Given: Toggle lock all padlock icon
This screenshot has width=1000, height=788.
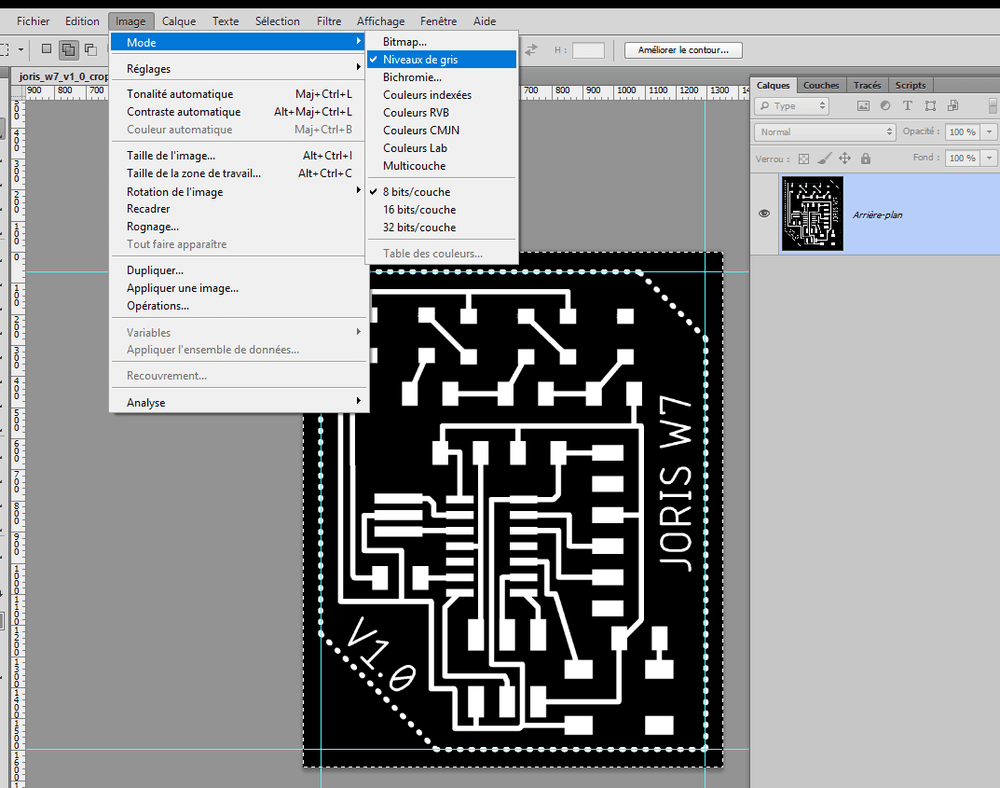Looking at the screenshot, I should tap(865, 158).
